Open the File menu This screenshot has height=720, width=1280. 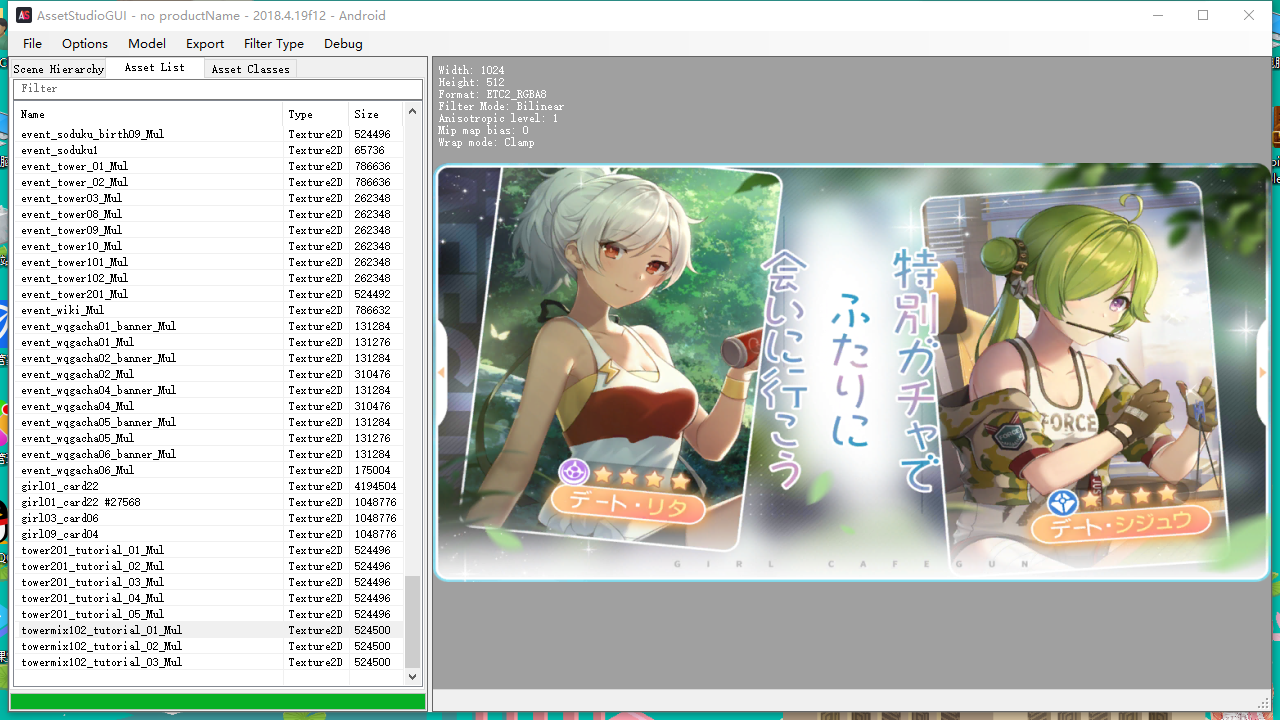tap(33, 44)
